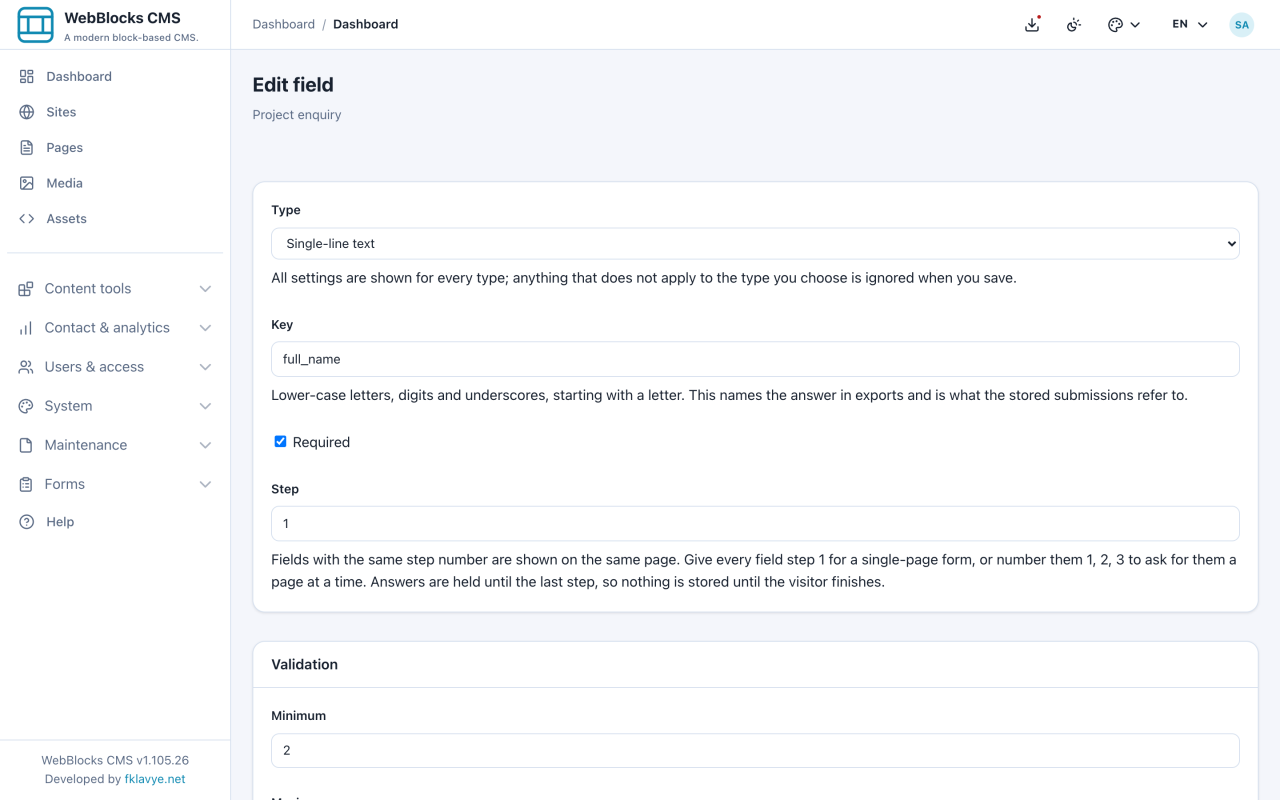Open the EN language dropdown
Screen dimensions: 1280x800
tap(1190, 24)
